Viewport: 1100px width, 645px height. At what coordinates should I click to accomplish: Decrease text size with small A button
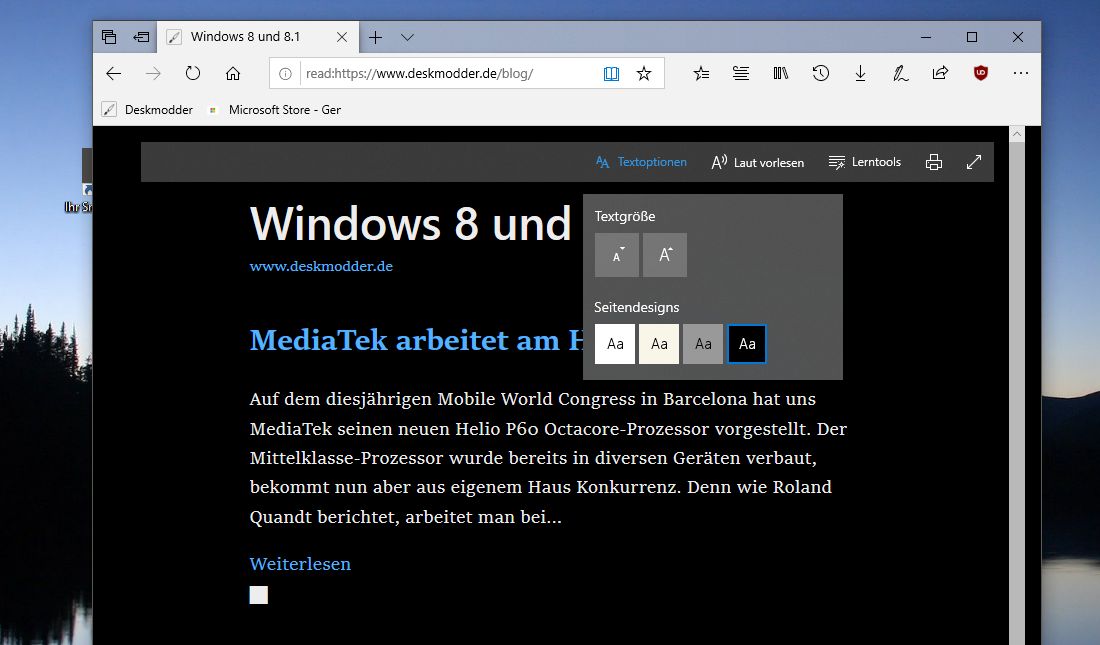617,255
